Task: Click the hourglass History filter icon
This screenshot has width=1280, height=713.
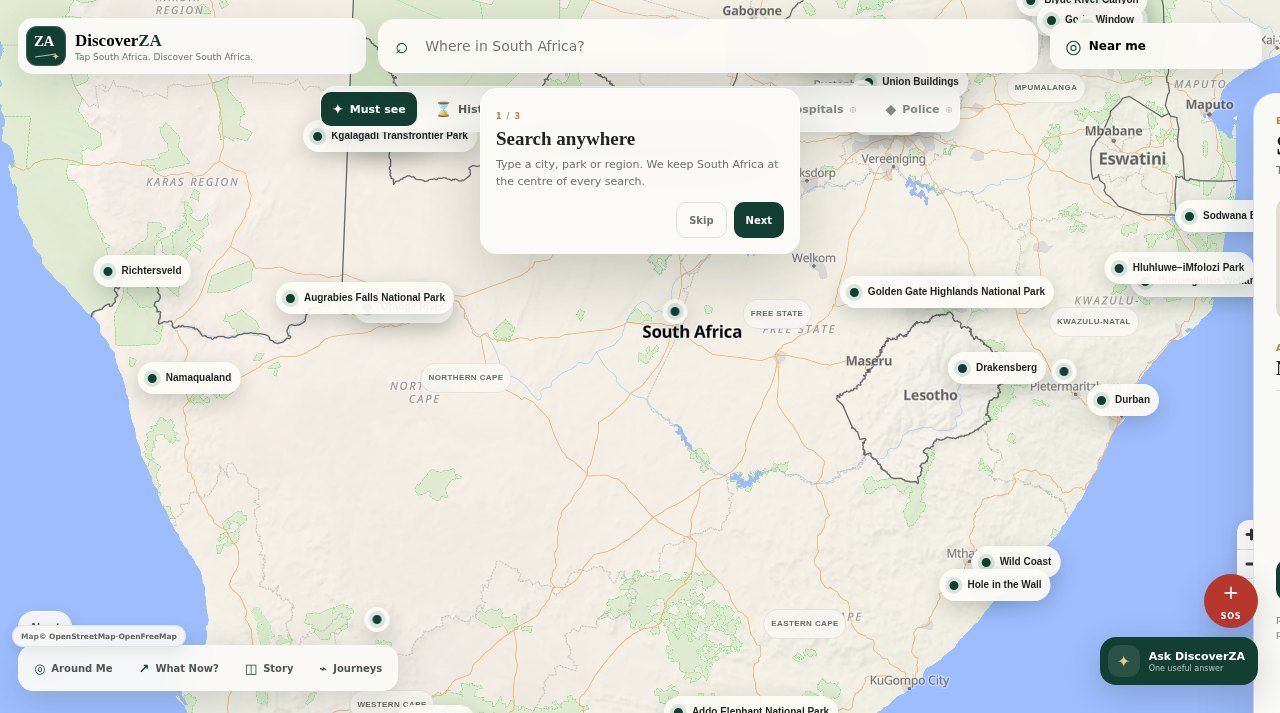Action: tap(443, 109)
